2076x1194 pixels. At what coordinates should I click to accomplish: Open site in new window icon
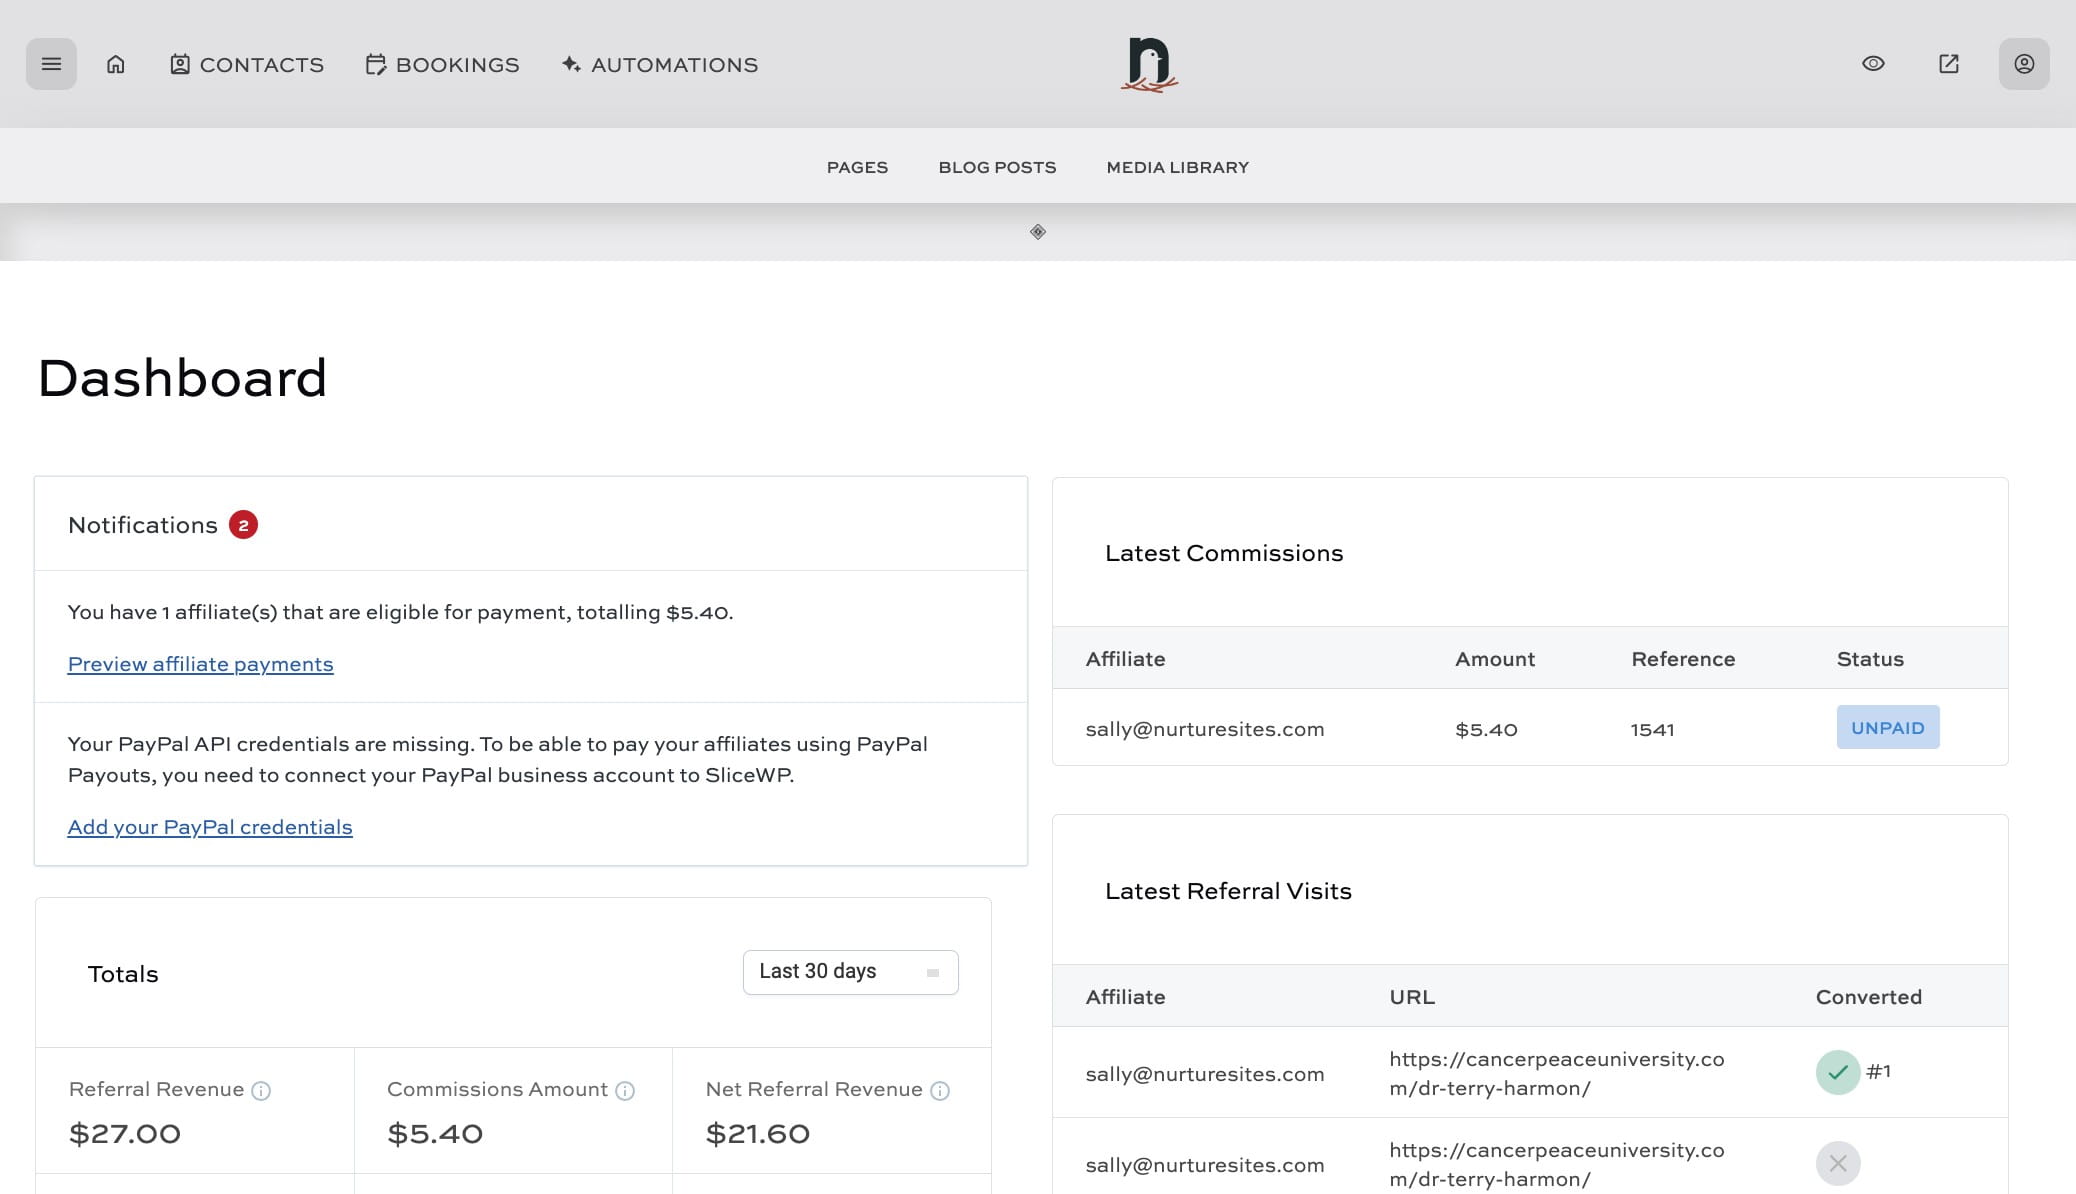click(1948, 64)
